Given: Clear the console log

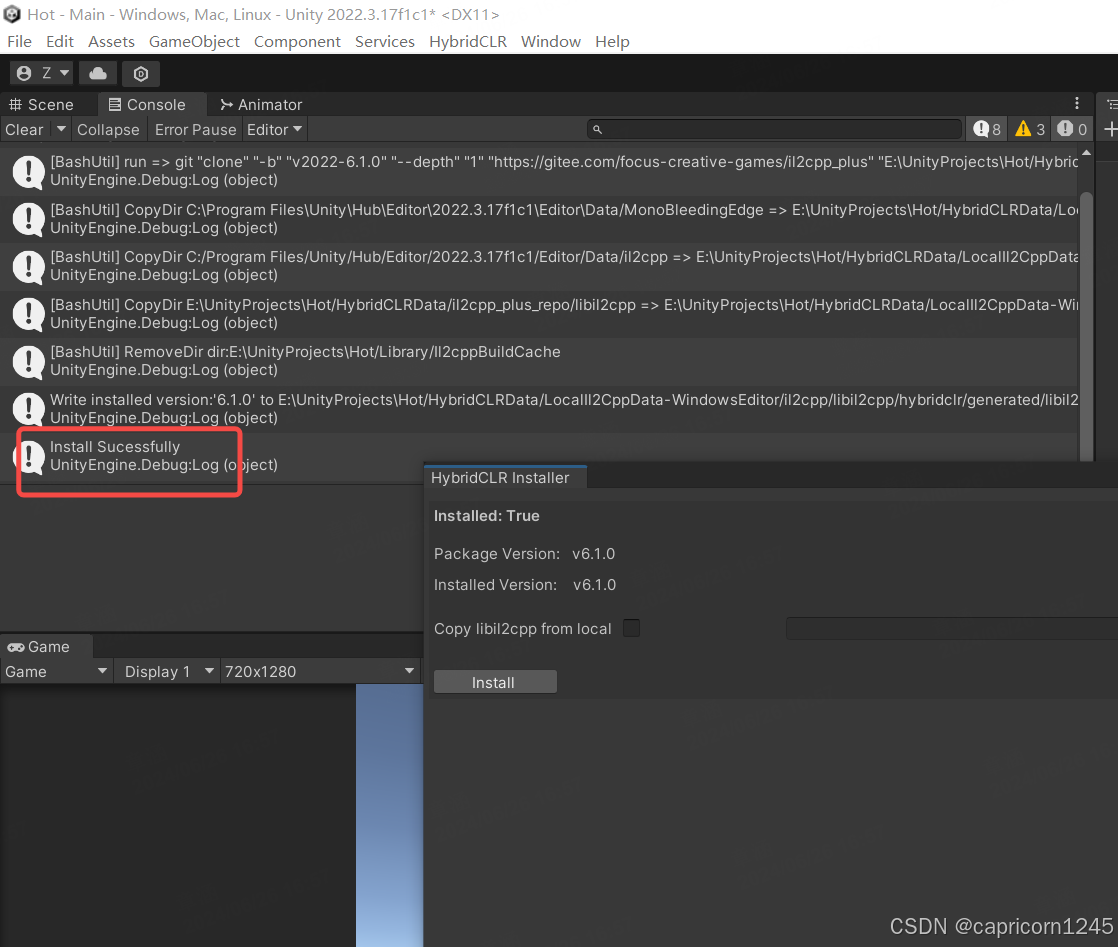Looking at the screenshot, I should 24,130.
